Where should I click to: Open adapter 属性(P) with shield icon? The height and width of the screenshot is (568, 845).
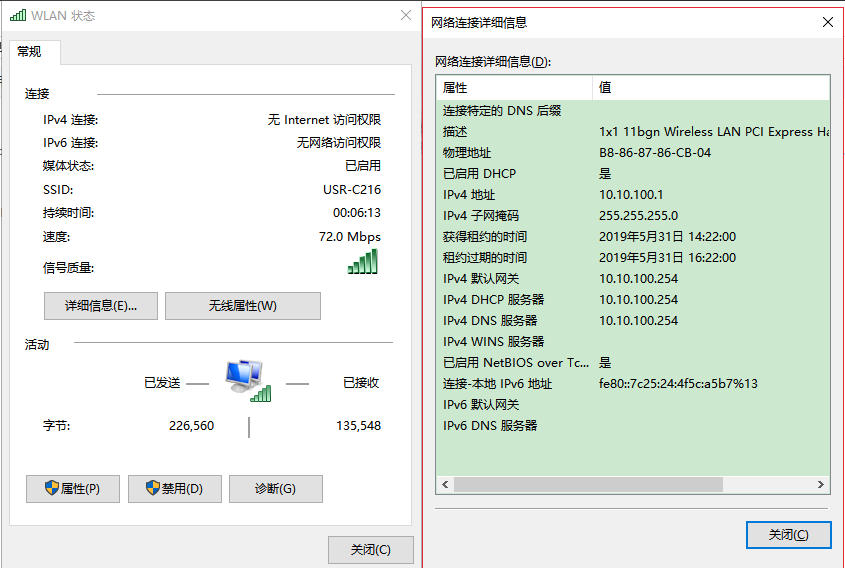72,489
